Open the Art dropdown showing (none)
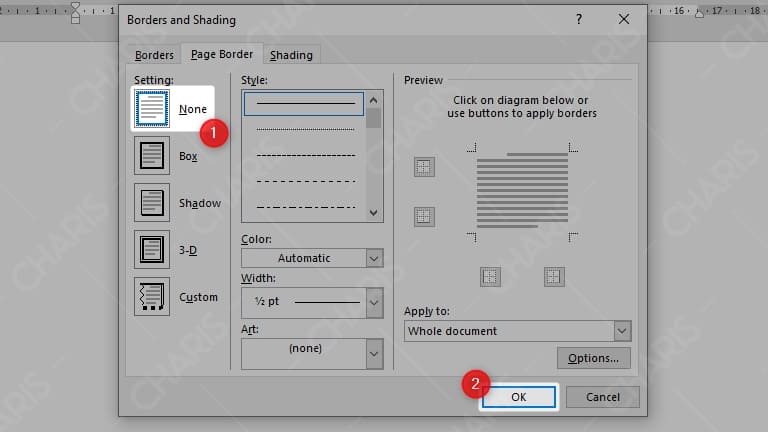The image size is (768, 432). coord(374,353)
